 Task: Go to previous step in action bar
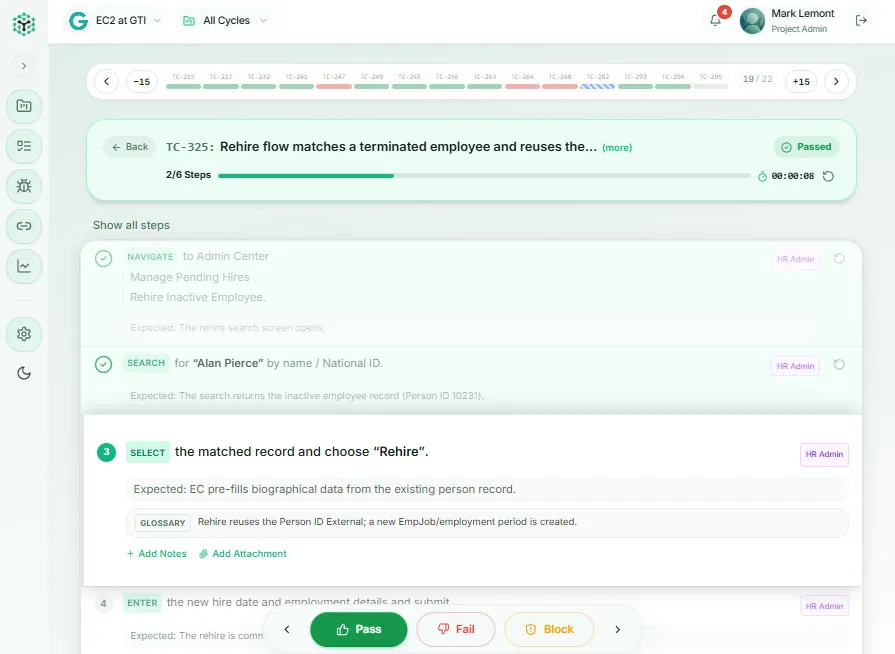(x=287, y=629)
